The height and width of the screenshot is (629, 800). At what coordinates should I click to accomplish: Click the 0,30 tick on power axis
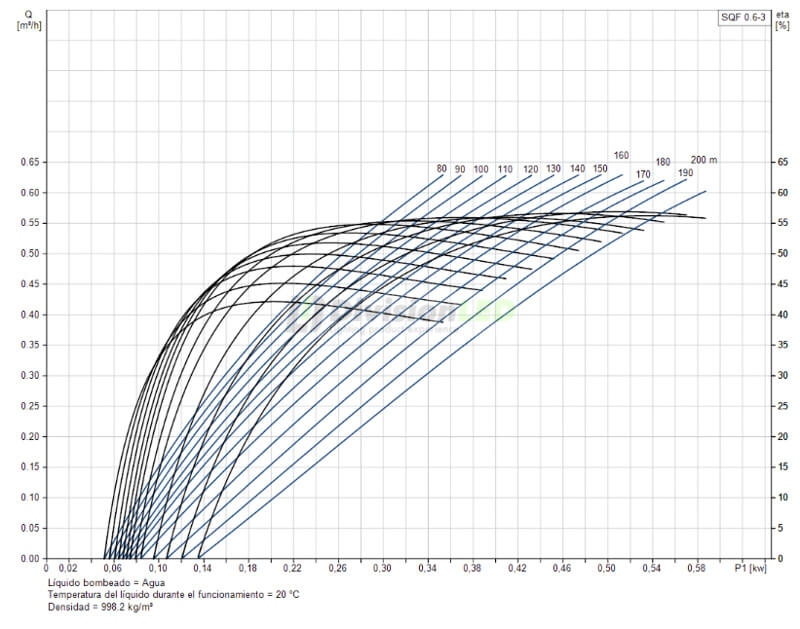(x=382, y=568)
